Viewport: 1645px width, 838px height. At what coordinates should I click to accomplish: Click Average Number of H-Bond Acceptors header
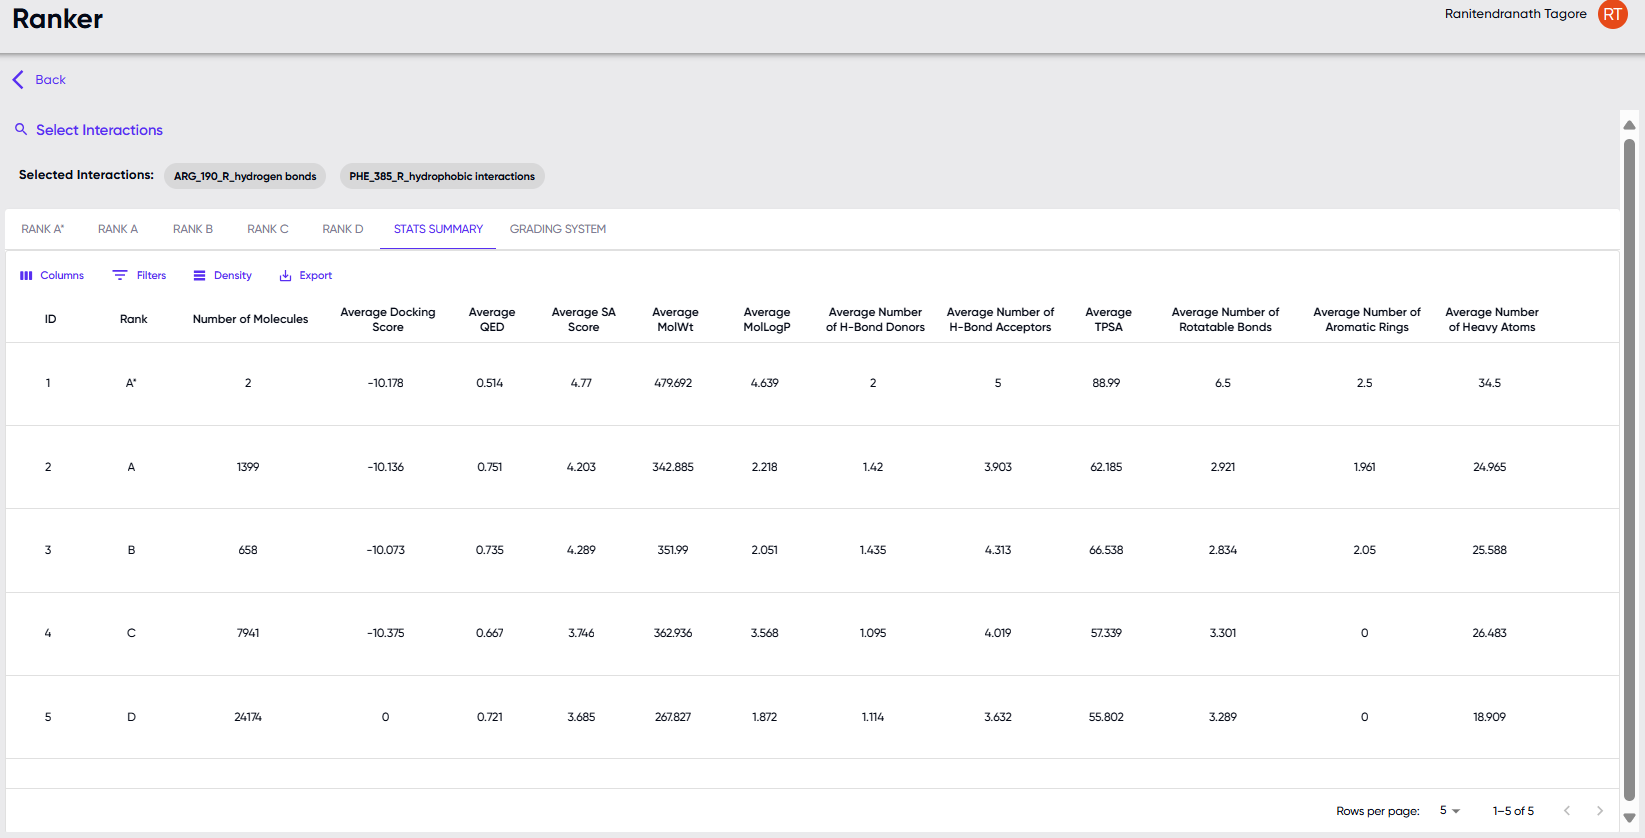click(x=1000, y=320)
